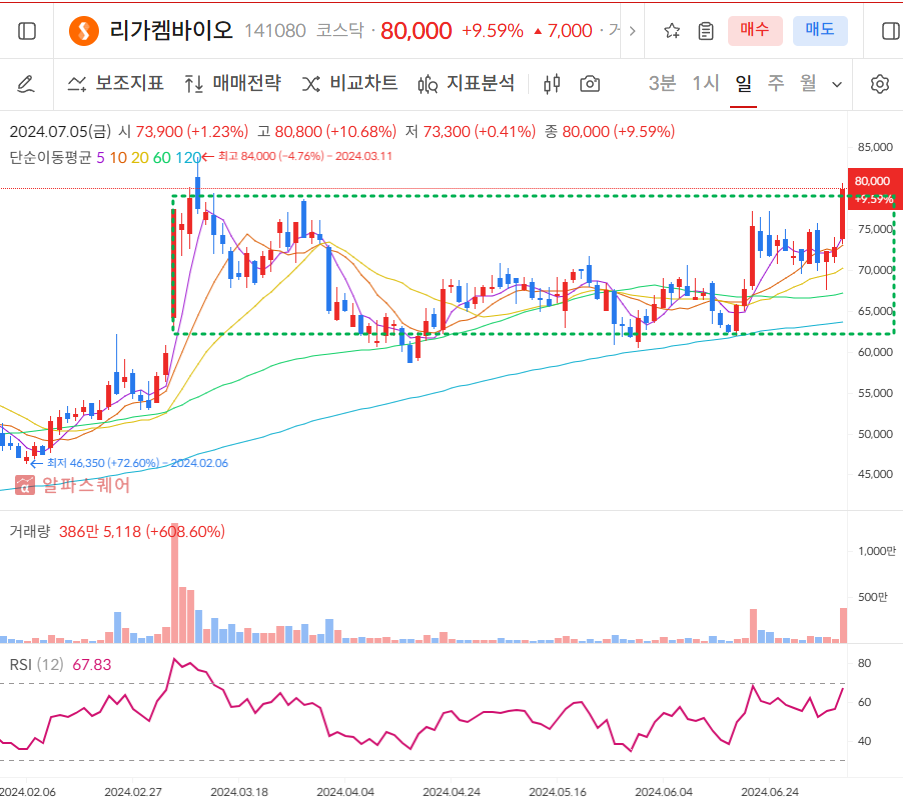Click the 매수 buy button
Screen dimensions: 903x803
pos(755,31)
